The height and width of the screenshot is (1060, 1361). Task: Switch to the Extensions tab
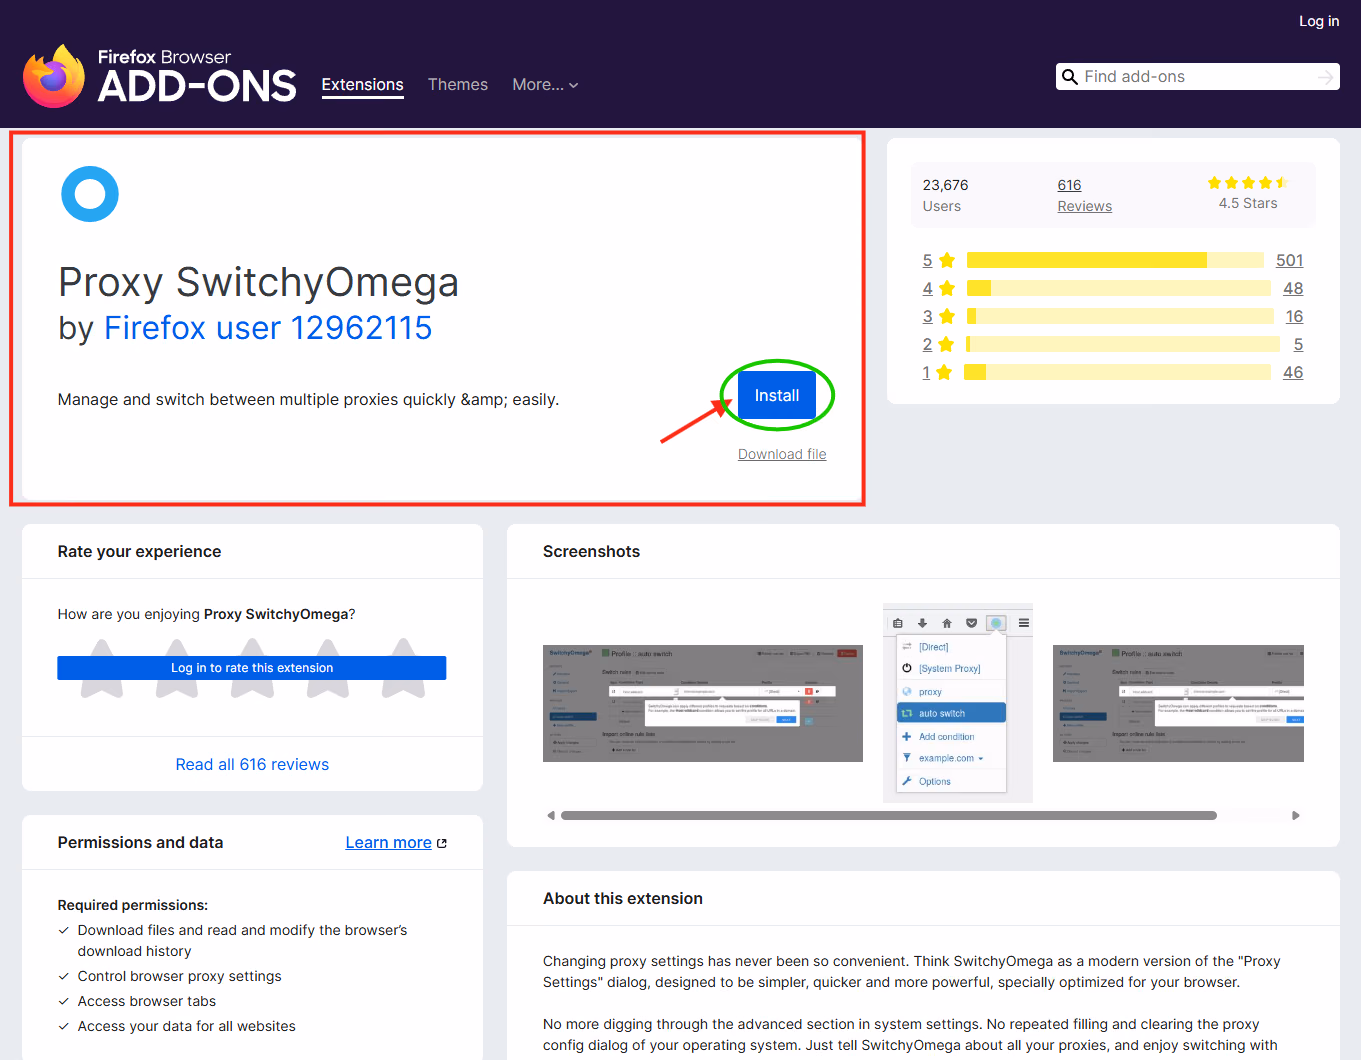[362, 85]
